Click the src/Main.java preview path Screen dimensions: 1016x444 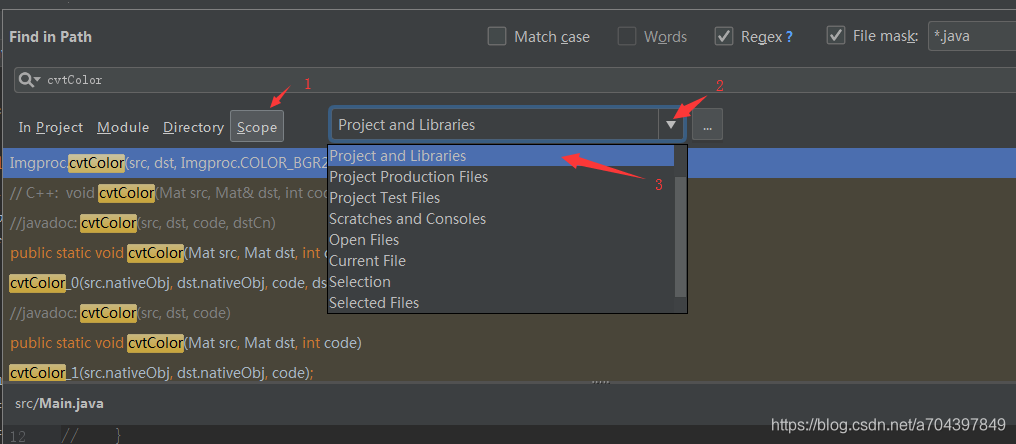coord(59,404)
